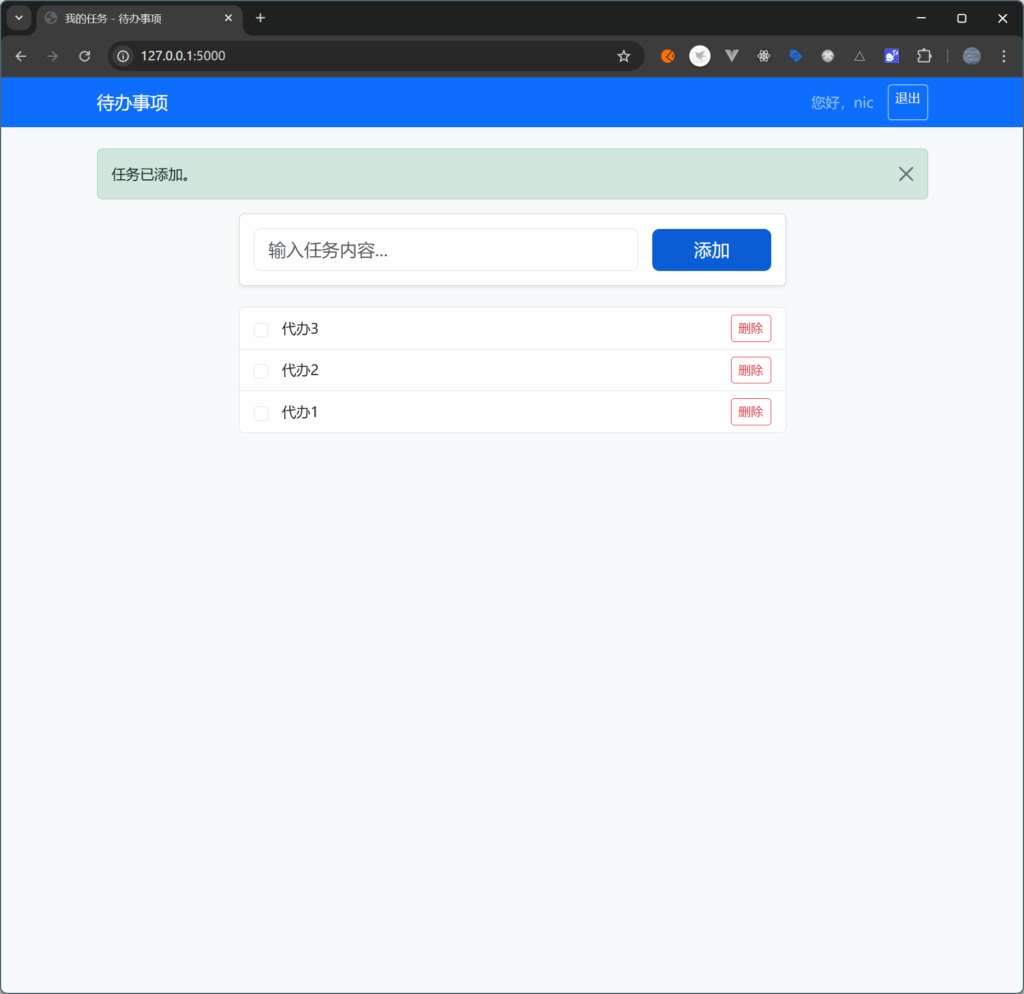Click 退出 to log out
The height and width of the screenshot is (994, 1024).
coord(907,102)
